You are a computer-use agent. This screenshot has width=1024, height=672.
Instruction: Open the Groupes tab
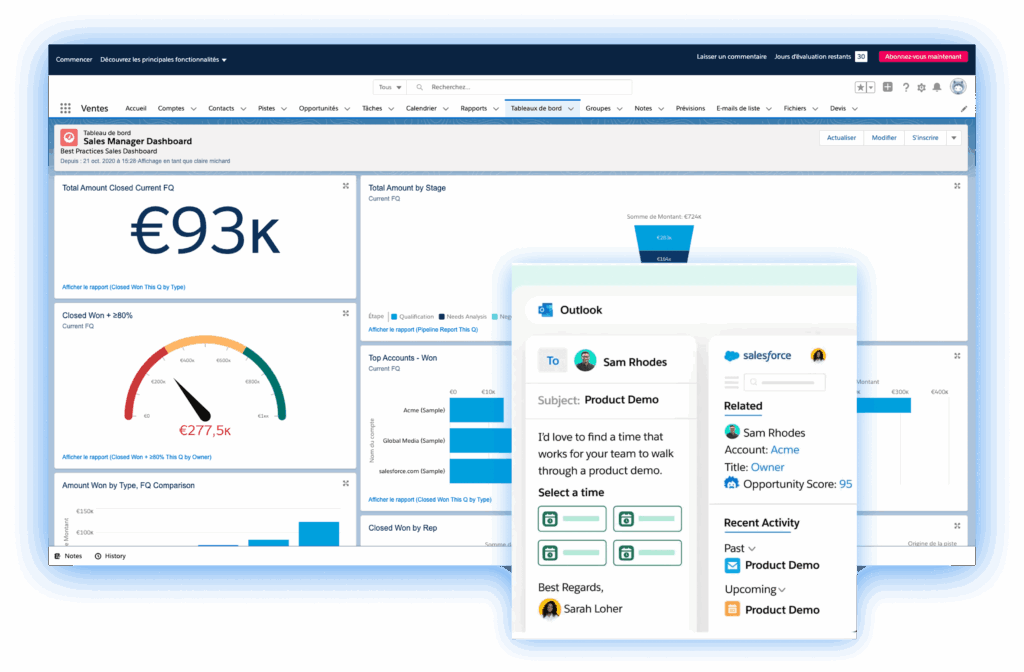click(598, 108)
